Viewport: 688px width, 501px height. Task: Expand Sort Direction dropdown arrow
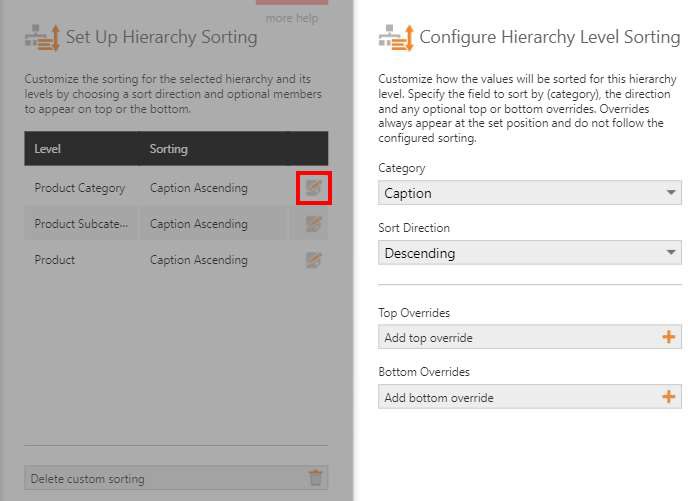point(670,252)
